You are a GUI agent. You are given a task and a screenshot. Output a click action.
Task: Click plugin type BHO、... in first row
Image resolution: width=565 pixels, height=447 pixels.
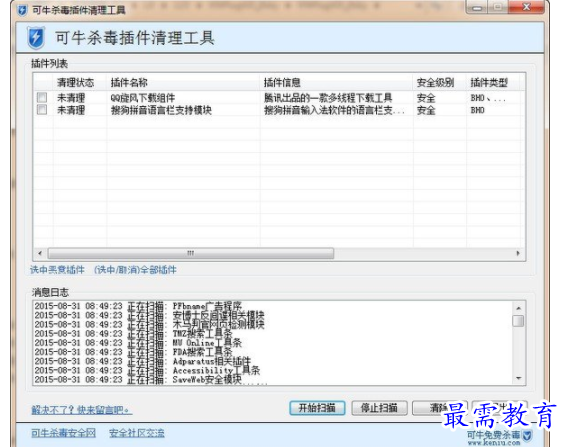pyautogui.click(x=488, y=98)
